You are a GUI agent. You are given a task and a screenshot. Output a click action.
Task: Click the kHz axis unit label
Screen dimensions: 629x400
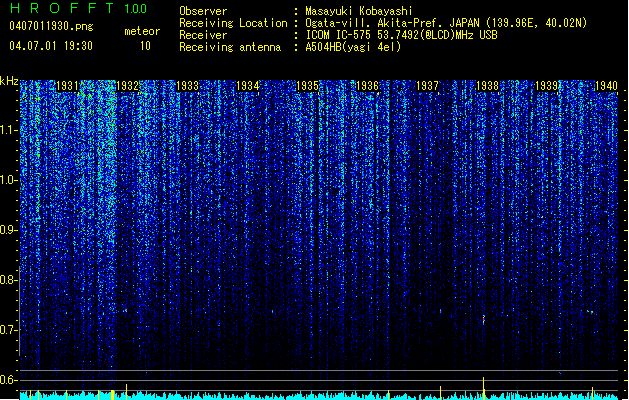[x=9, y=81]
